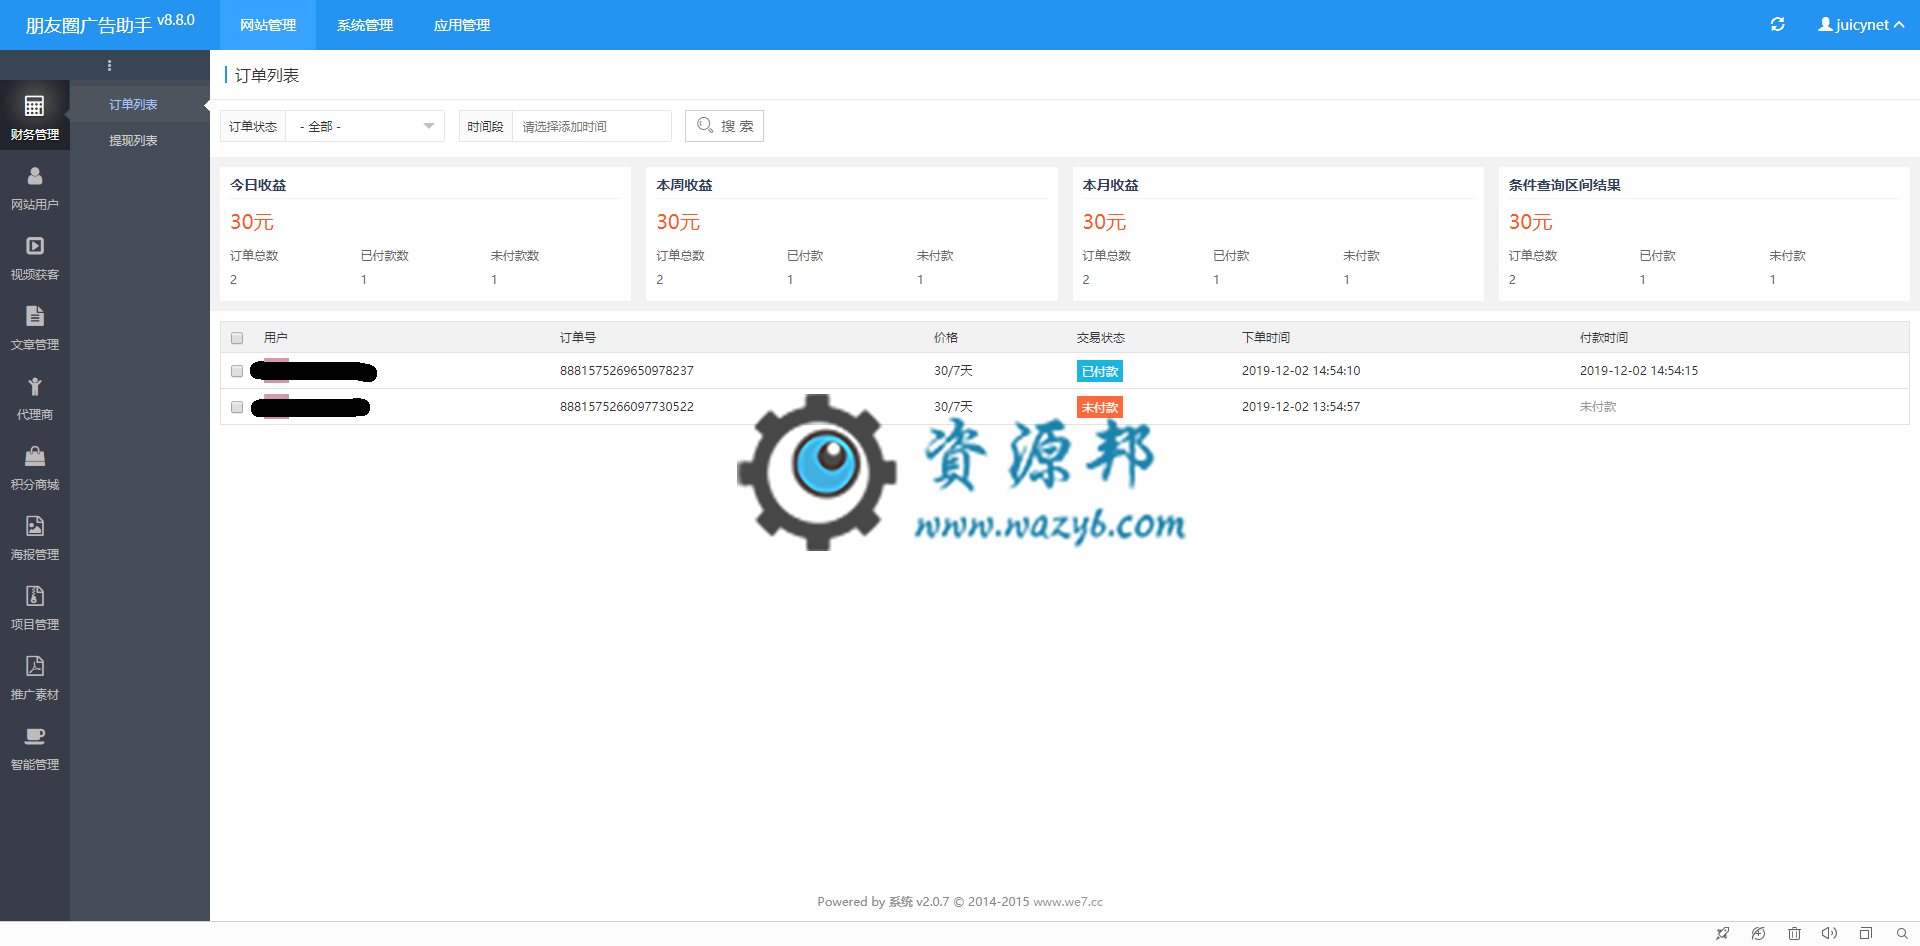Click the 价格 column header
Image resolution: width=1920 pixels, height=946 pixels.
tap(946, 338)
